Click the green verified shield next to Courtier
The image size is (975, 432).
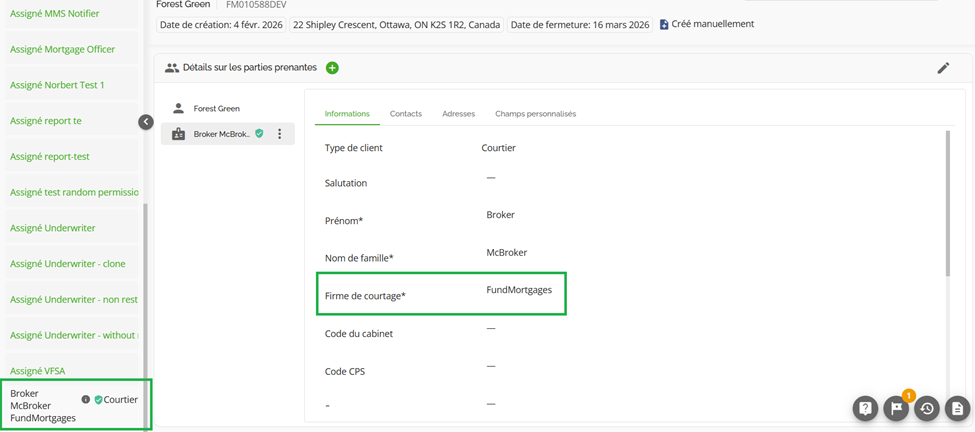point(98,400)
